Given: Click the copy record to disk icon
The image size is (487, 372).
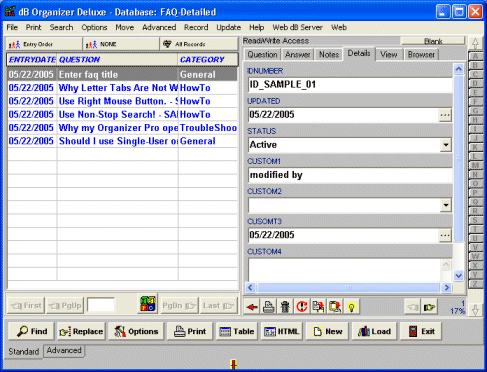Looking at the screenshot, I should [x=318, y=306].
